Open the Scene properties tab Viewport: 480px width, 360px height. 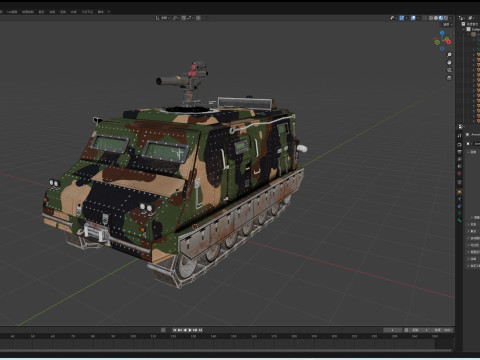460,166
